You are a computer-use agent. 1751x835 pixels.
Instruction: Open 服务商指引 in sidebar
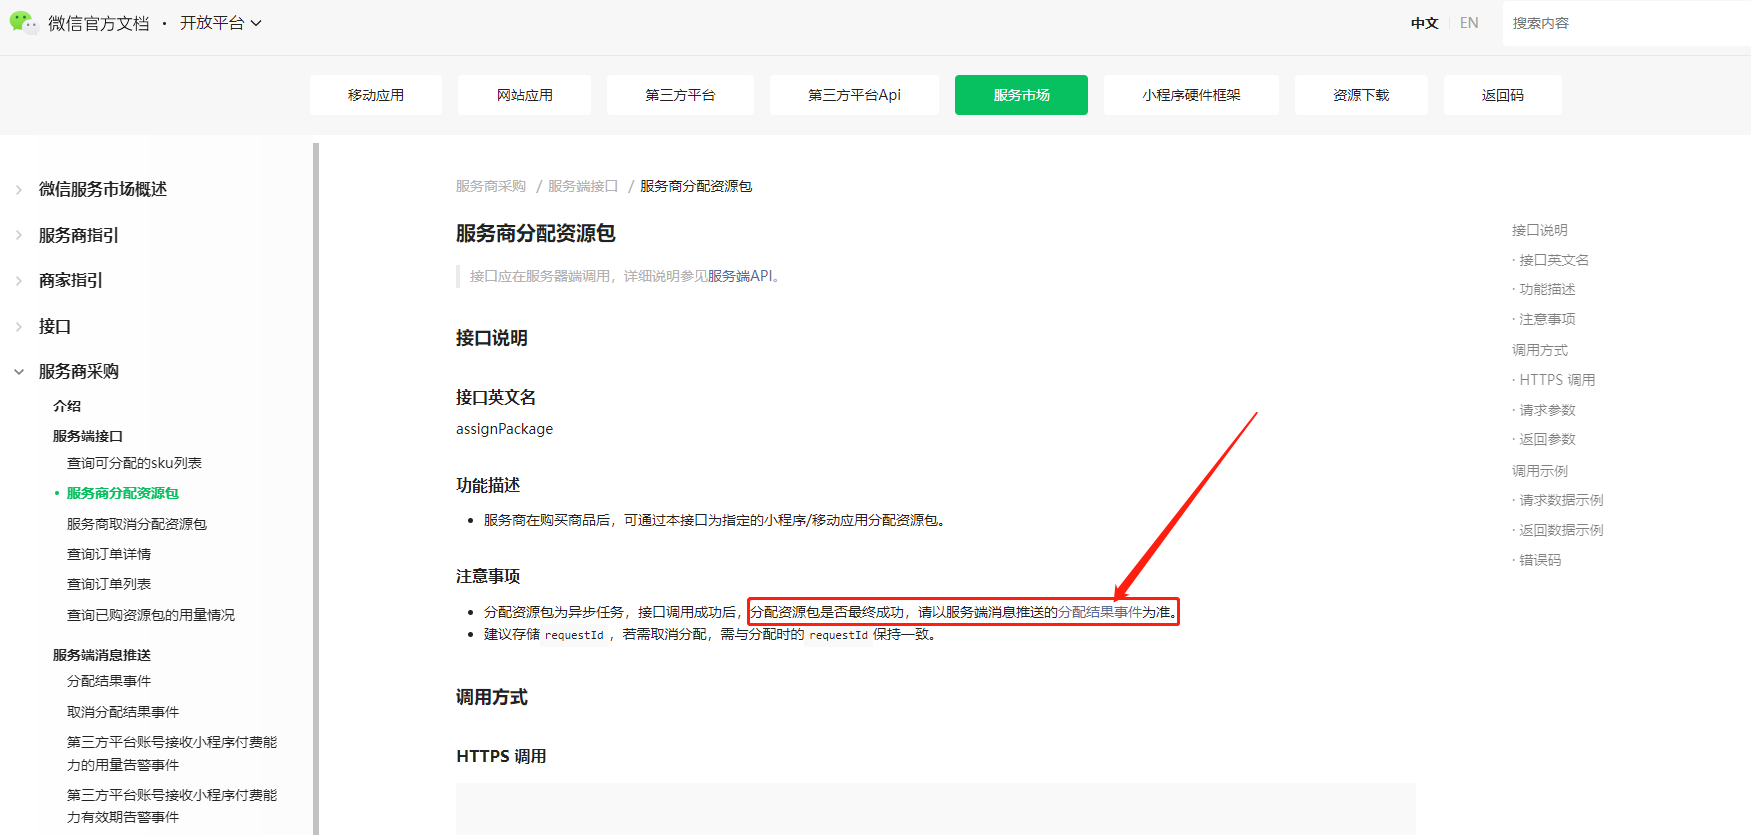coord(79,235)
